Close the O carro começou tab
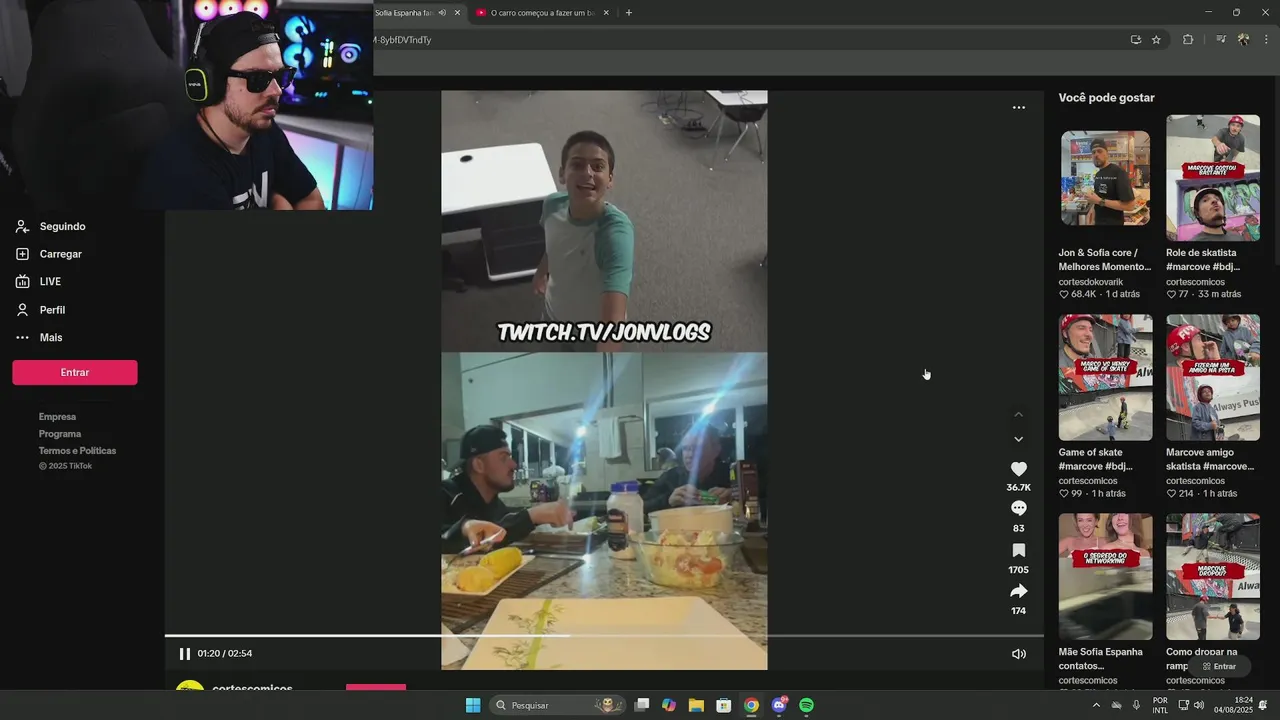The image size is (1280, 720). click(606, 13)
